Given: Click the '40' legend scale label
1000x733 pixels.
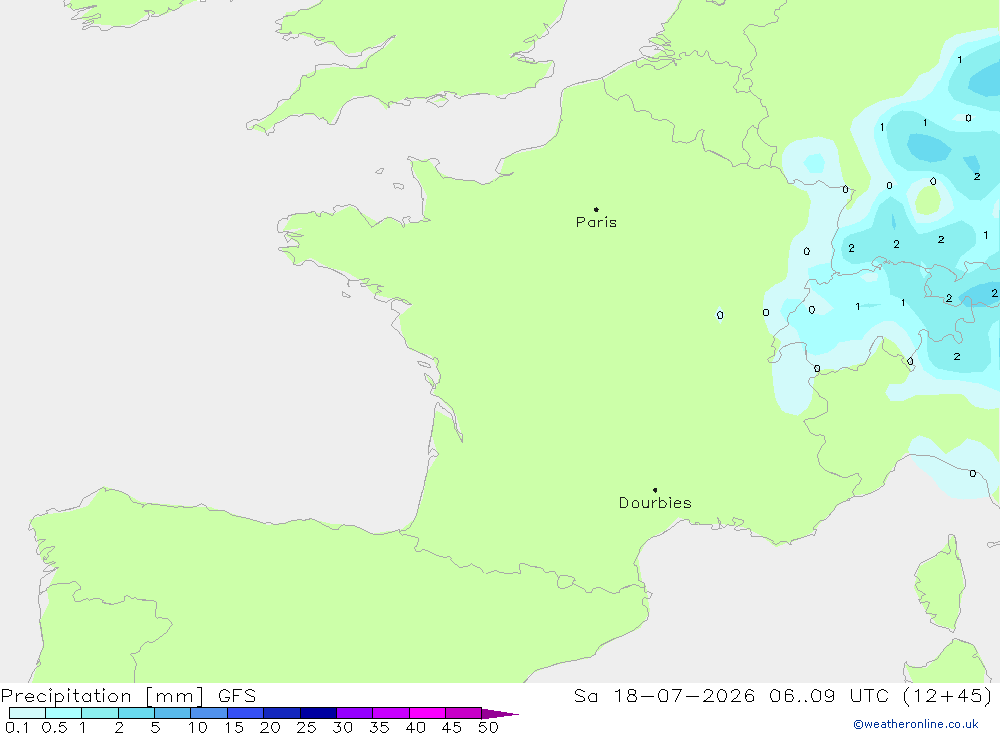Looking at the screenshot, I should [415, 727].
